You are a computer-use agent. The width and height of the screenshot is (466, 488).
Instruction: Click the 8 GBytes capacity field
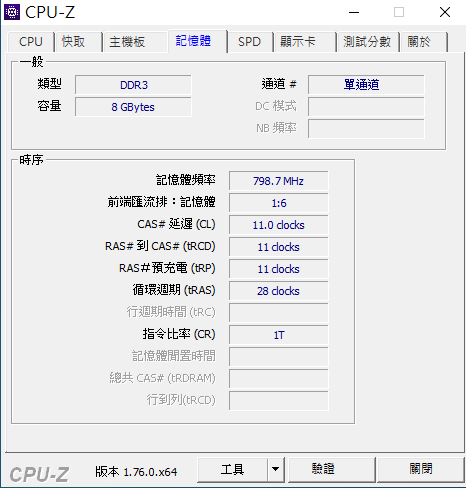(133, 107)
